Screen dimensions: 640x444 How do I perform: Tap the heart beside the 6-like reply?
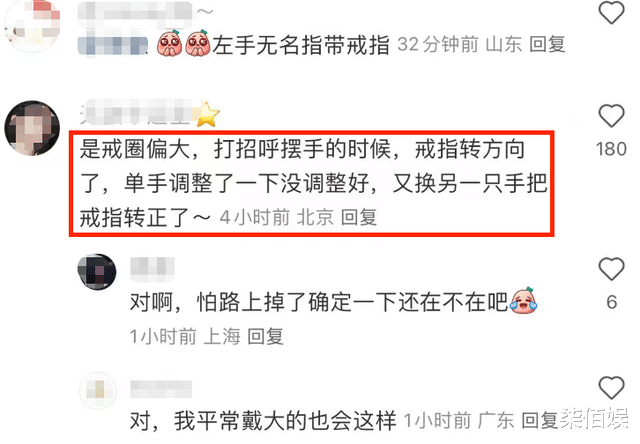[x=611, y=269]
